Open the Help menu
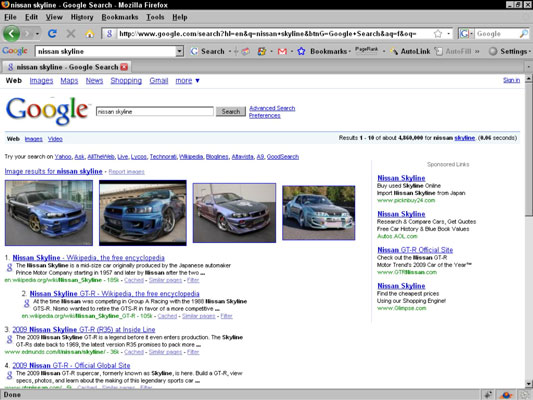Image resolution: width=533 pixels, height=400 pixels. tap(179, 17)
